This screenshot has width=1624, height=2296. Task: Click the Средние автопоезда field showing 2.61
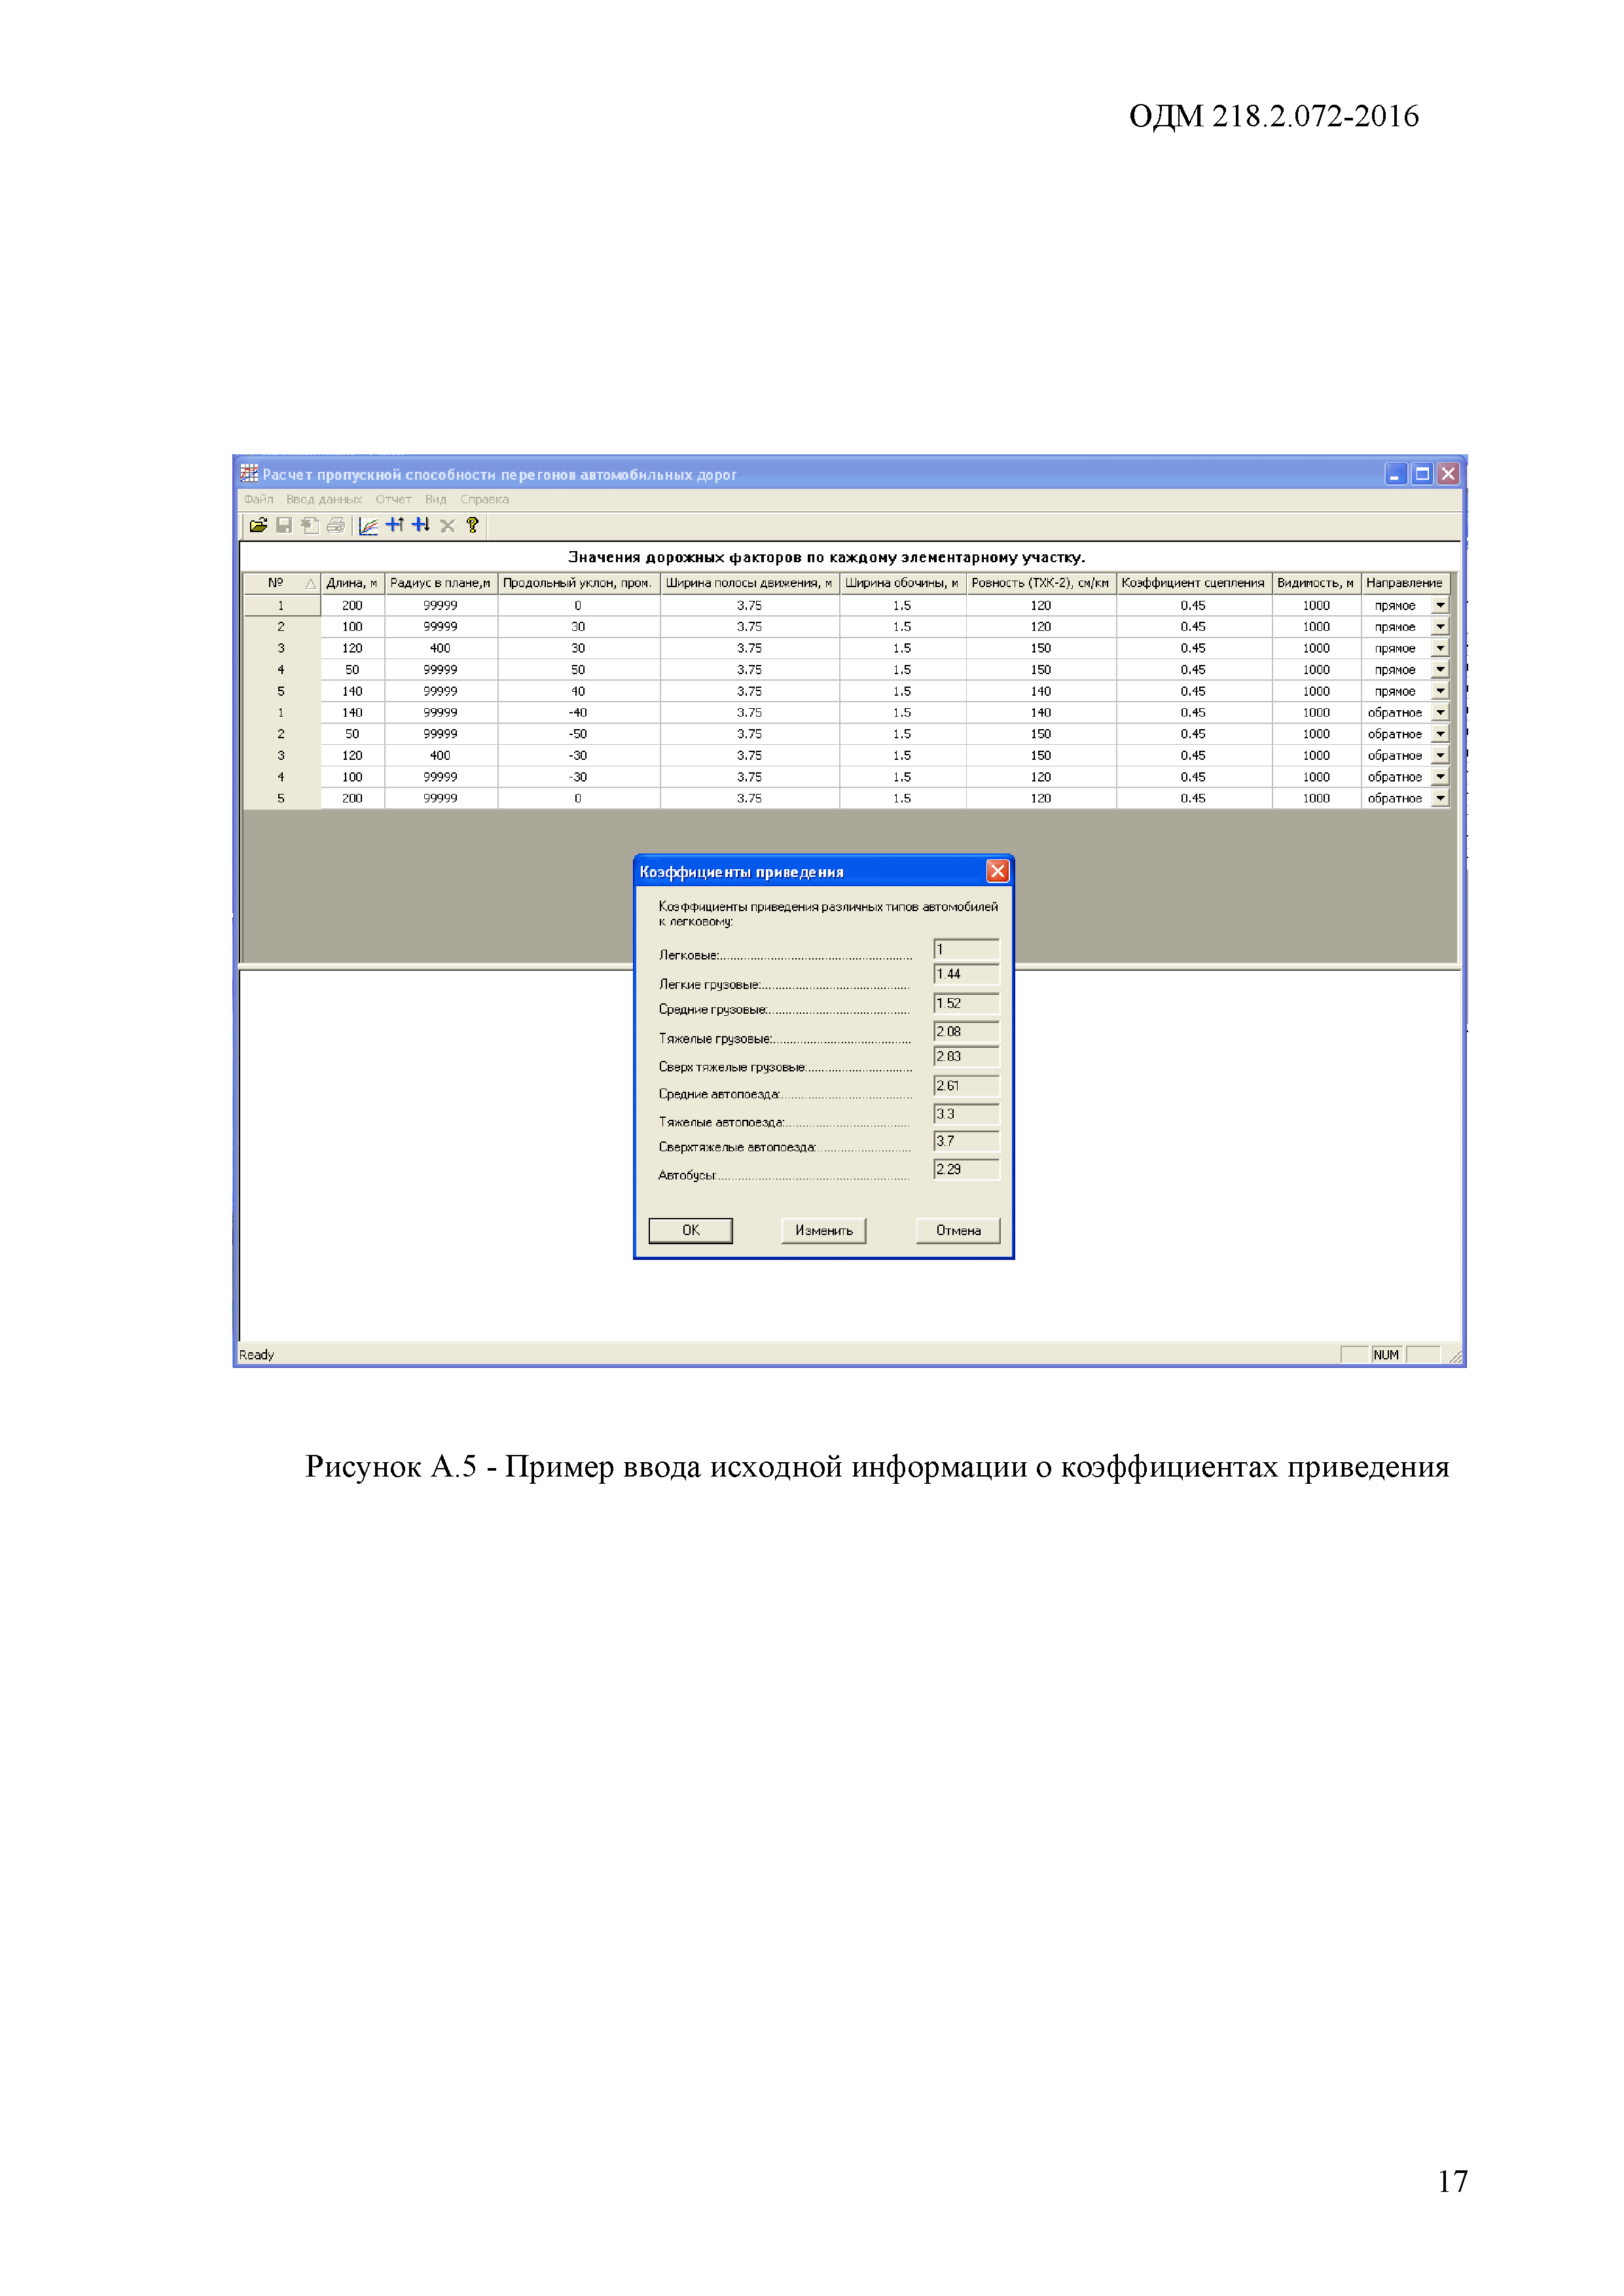click(966, 1085)
